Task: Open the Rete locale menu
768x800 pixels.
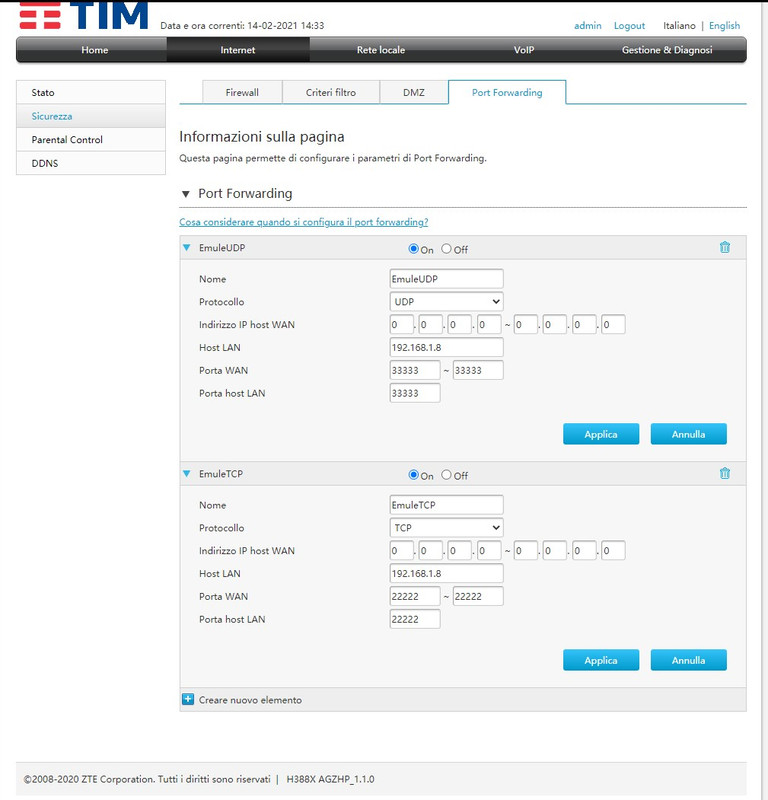Action: 381,50
